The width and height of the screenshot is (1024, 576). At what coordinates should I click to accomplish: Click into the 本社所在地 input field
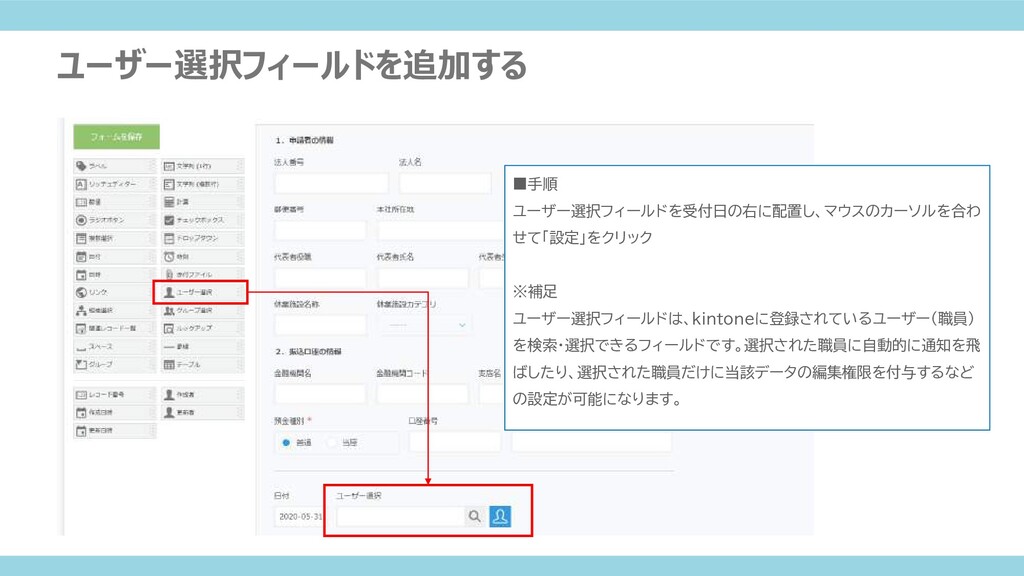441,230
